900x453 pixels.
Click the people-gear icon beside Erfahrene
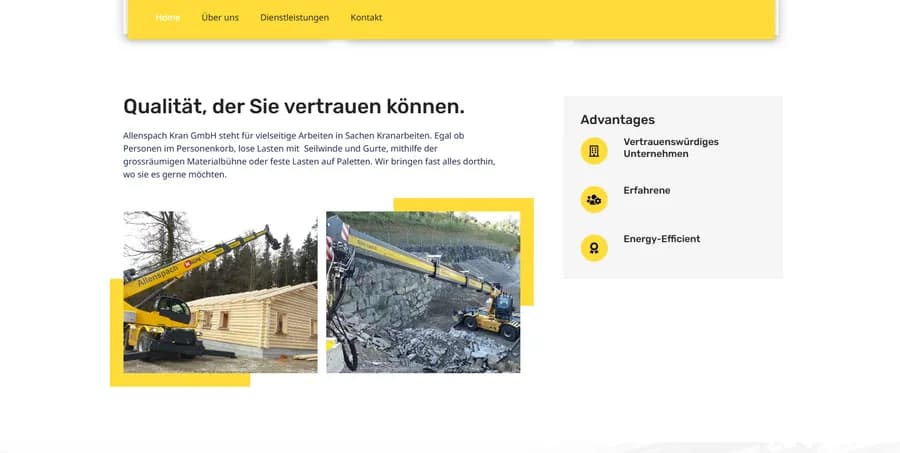click(594, 200)
